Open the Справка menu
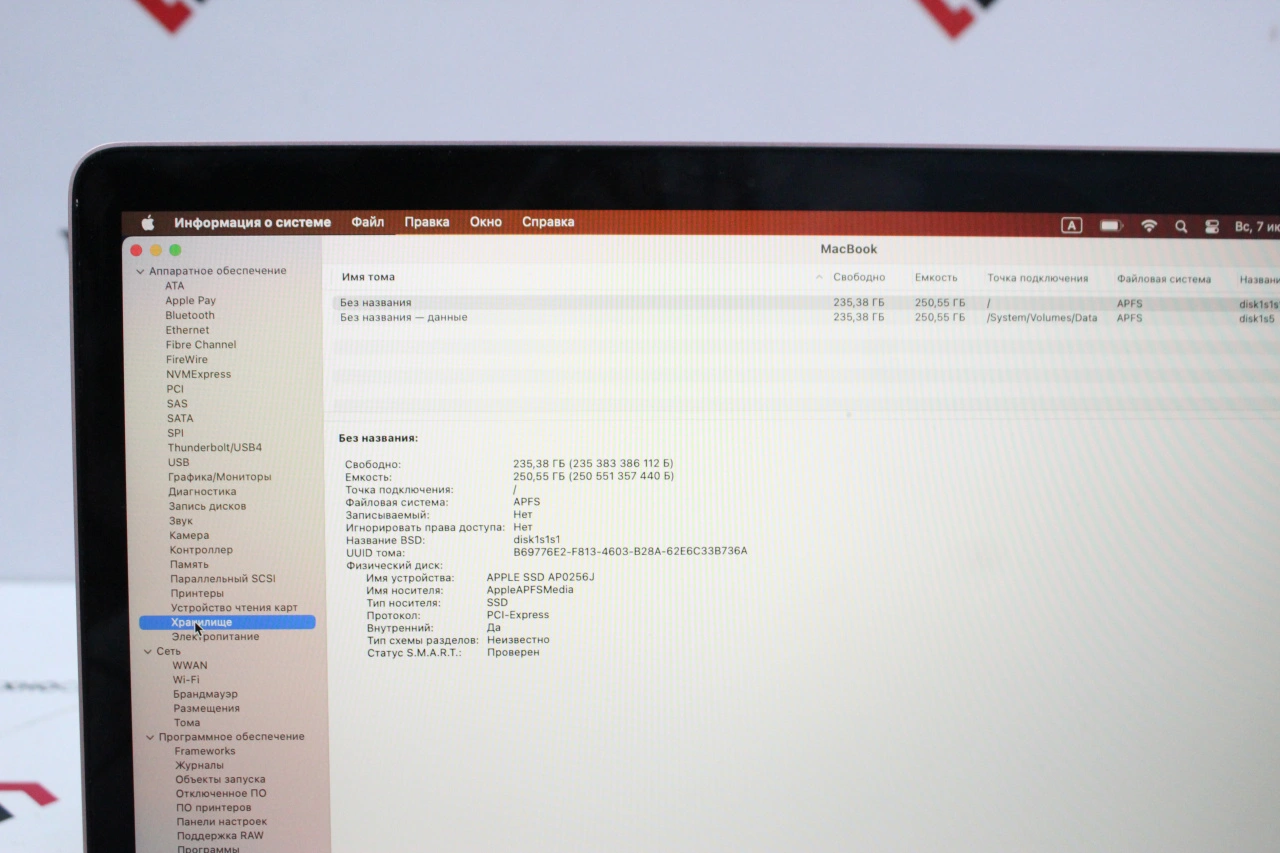This screenshot has width=1280, height=853. point(548,222)
